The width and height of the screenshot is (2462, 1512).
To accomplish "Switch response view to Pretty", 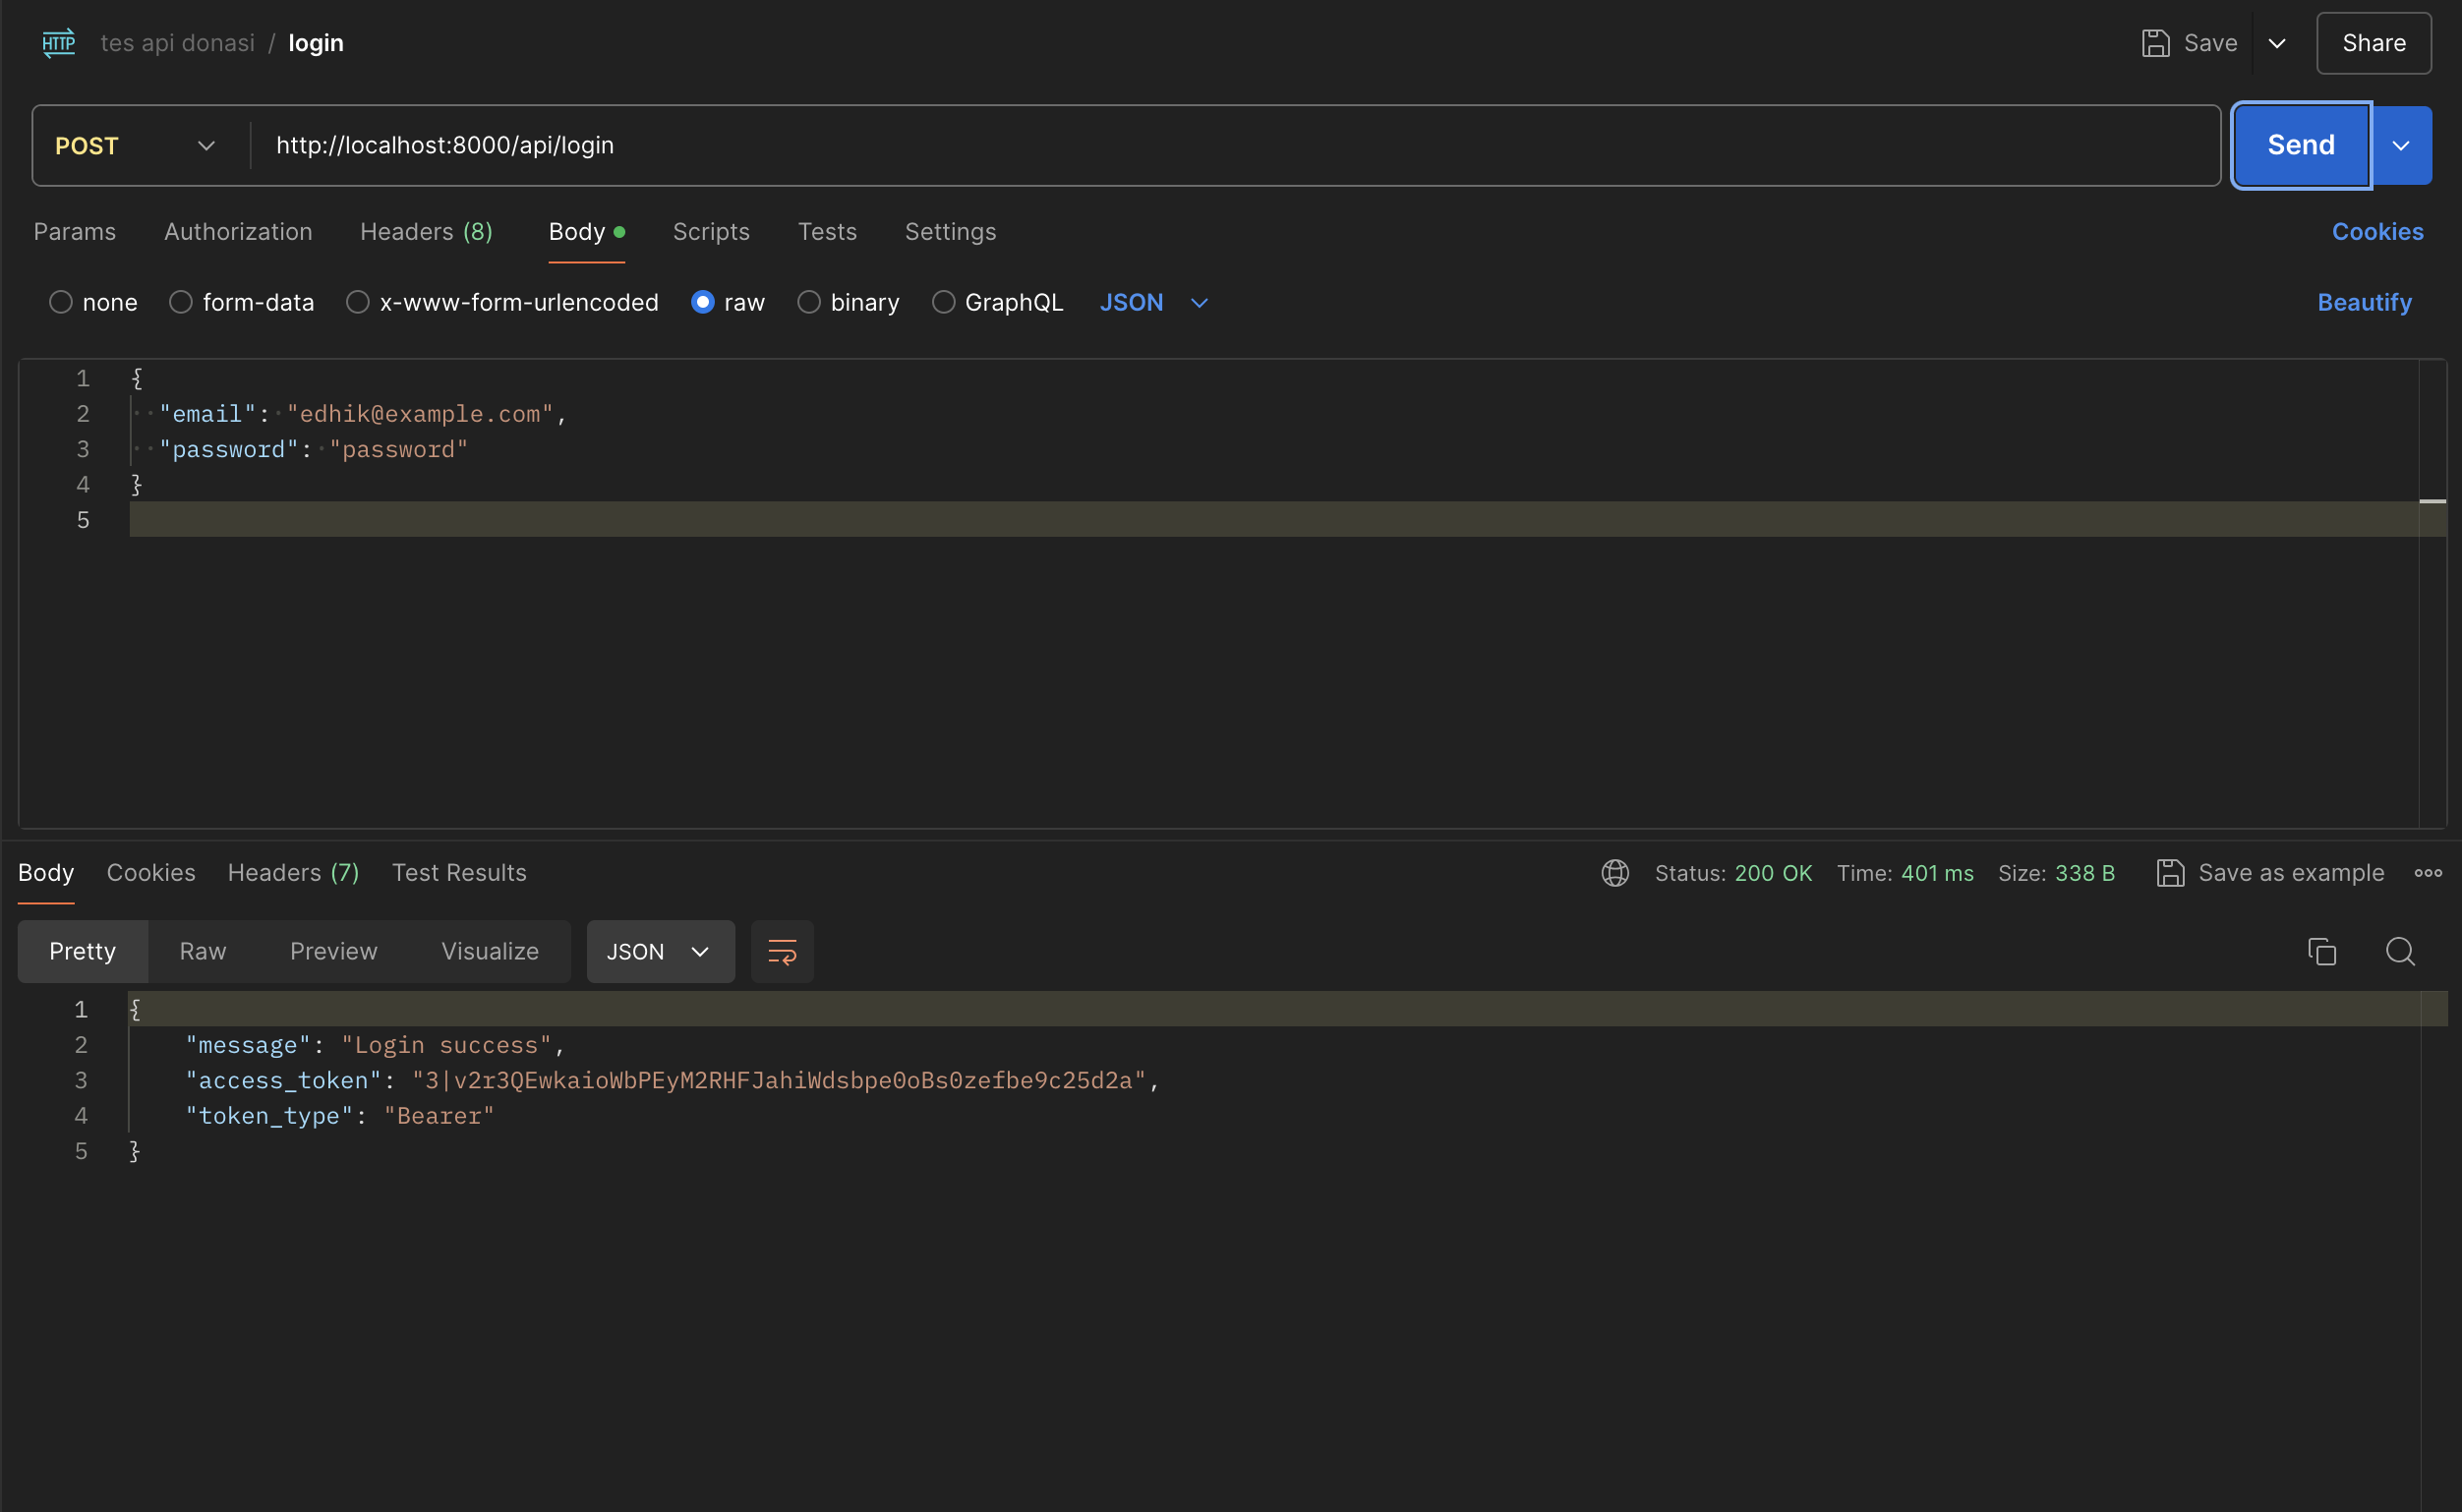I will click(x=83, y=951).
